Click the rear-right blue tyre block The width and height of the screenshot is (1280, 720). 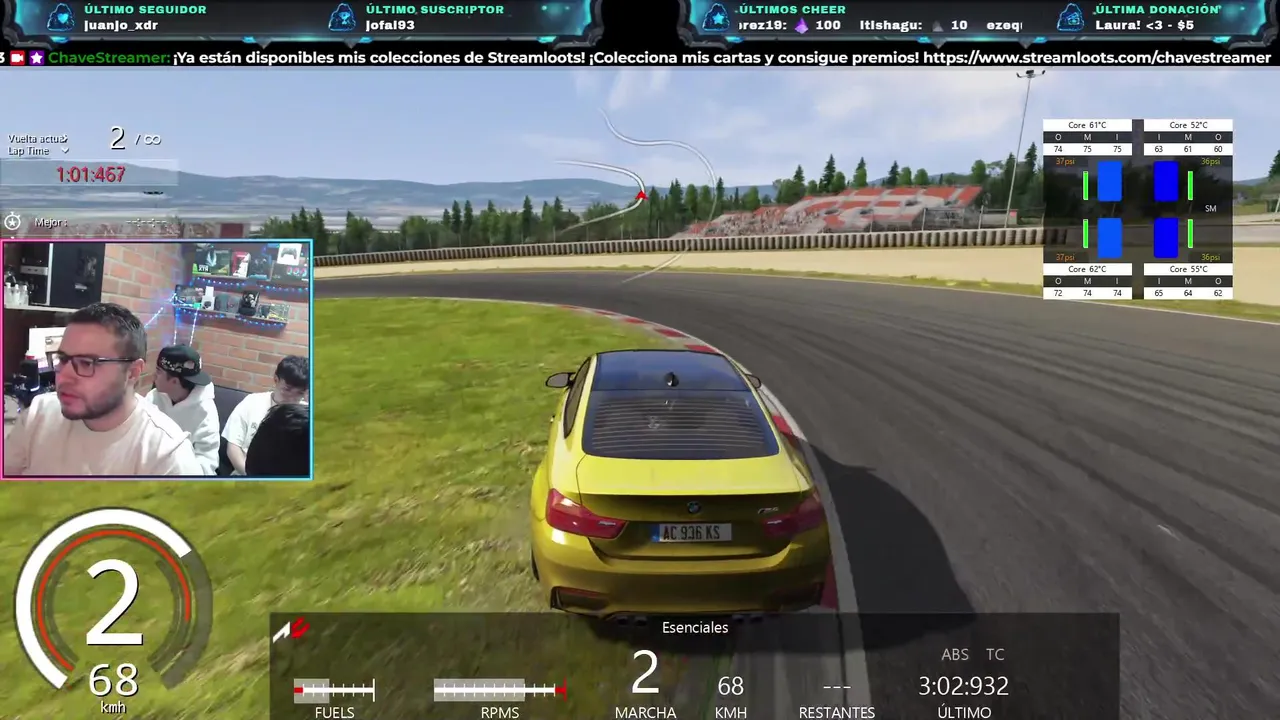tap(1166, 238)
